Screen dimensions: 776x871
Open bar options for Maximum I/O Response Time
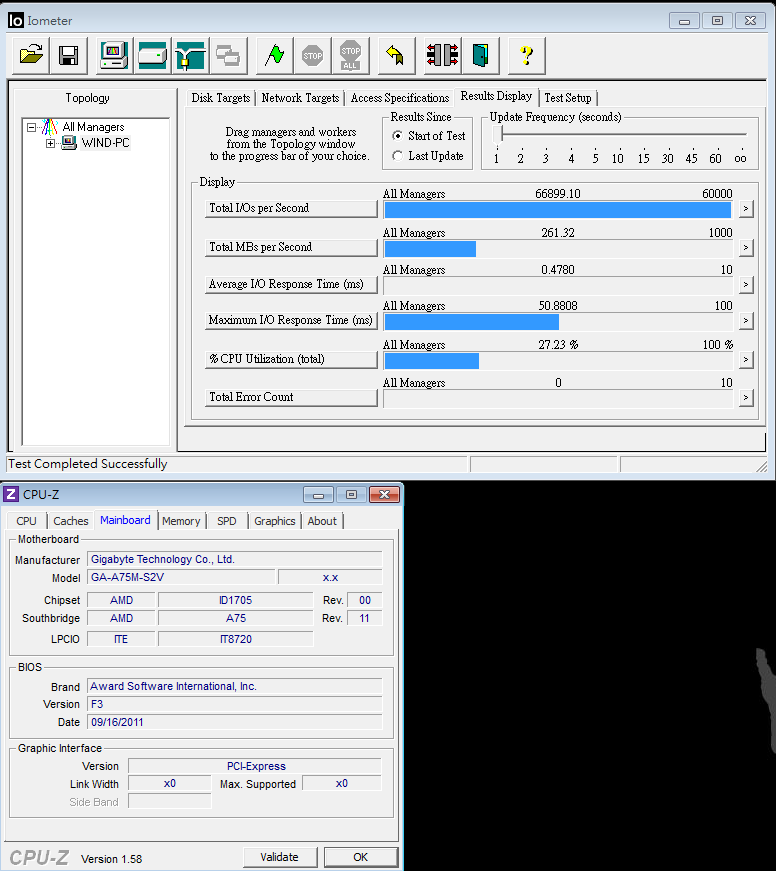pyautogui.click(x=746, y=321)
